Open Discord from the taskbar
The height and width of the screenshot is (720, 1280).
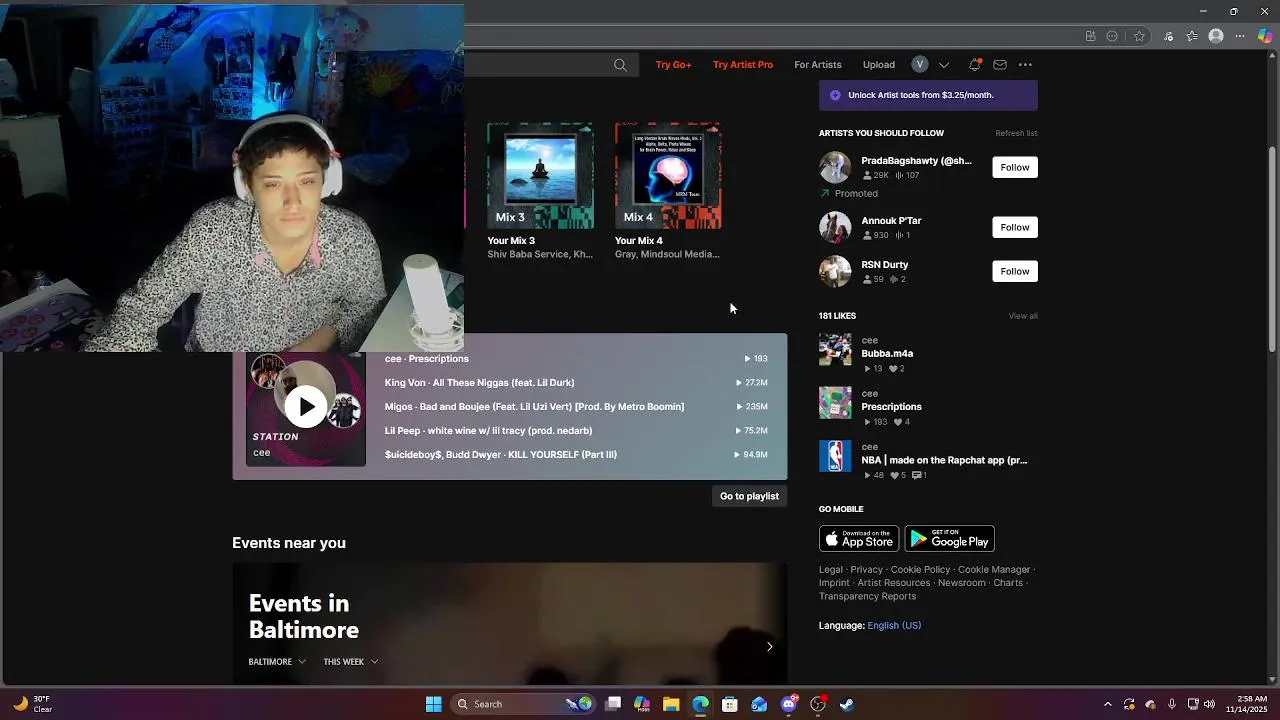(x=789, y=704)
